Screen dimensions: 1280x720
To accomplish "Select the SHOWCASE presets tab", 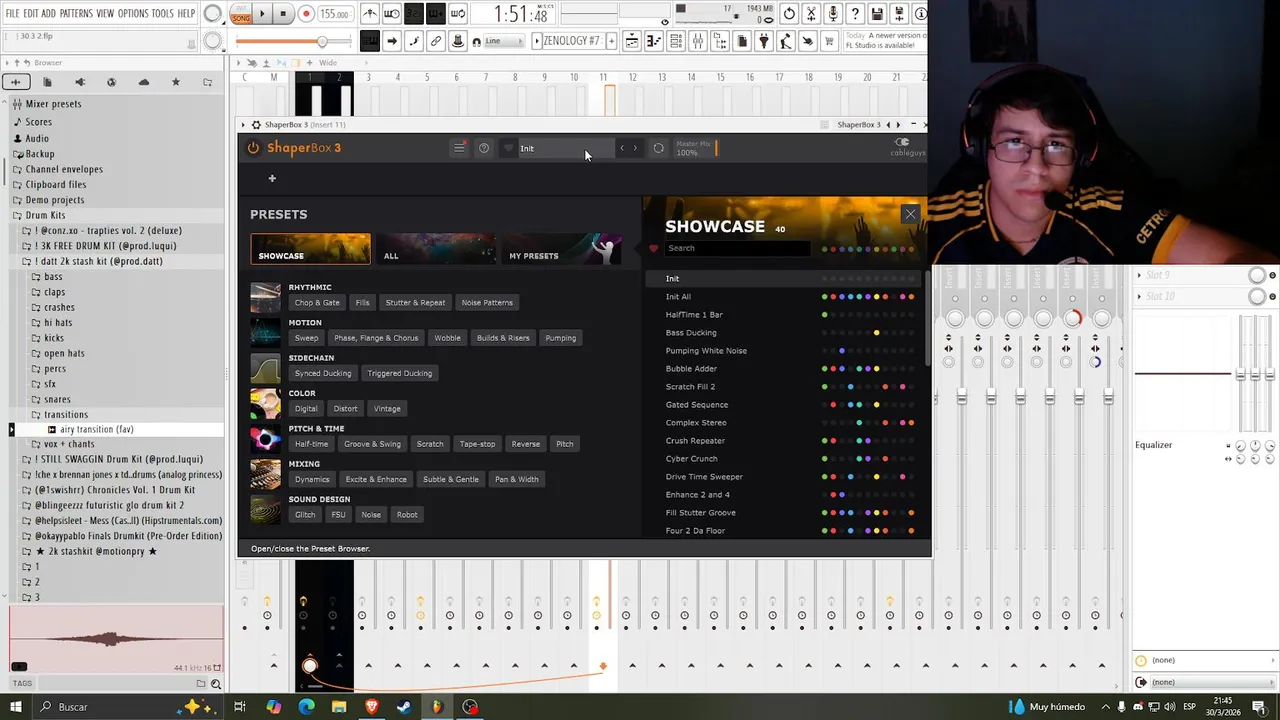I will pos(310,249).
